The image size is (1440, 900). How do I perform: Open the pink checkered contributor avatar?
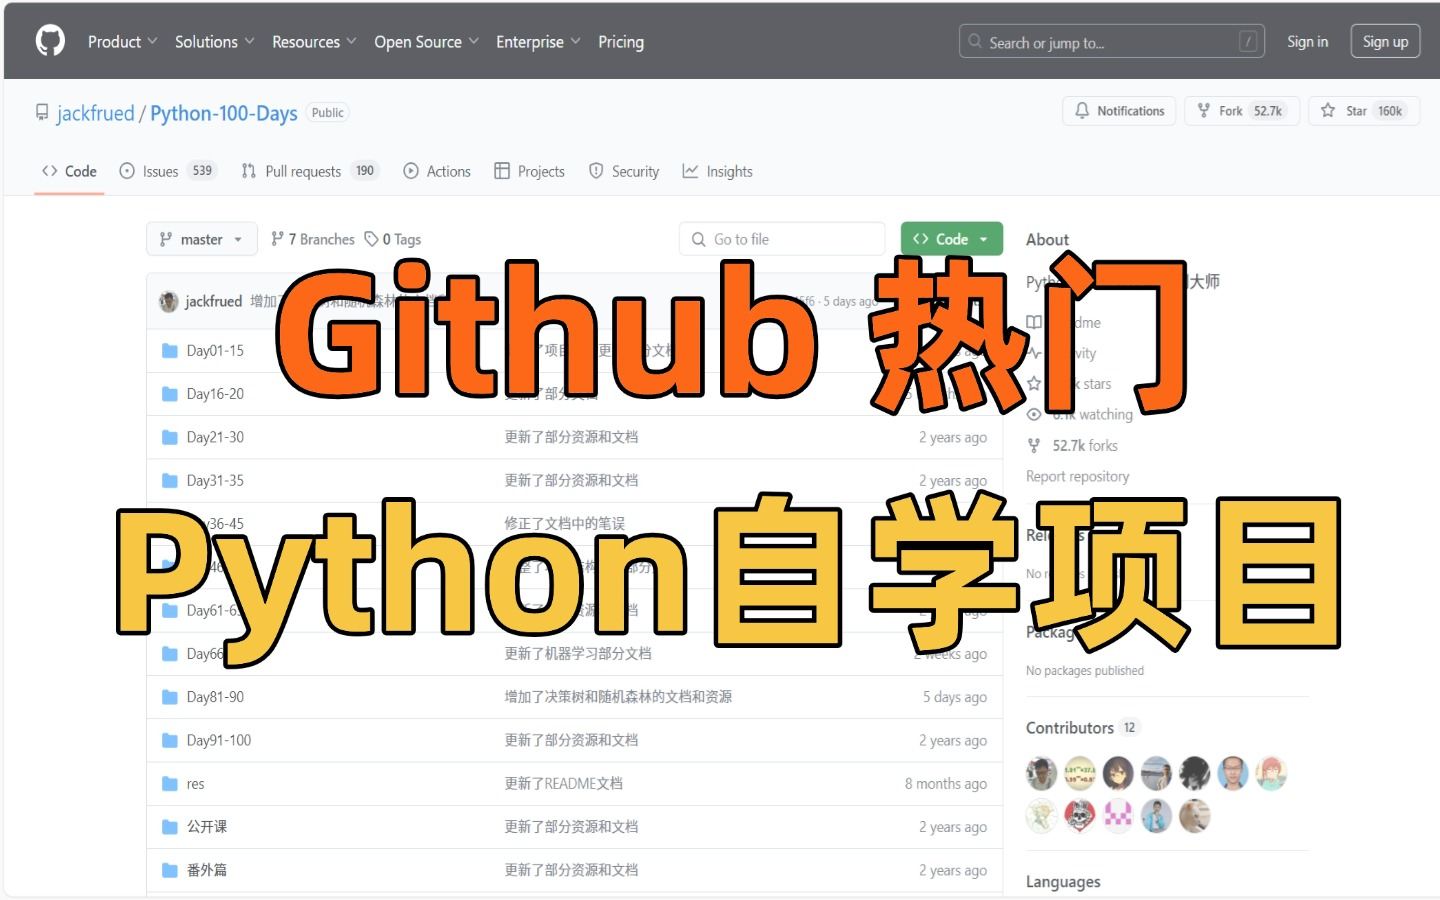tap(1118, 816)
